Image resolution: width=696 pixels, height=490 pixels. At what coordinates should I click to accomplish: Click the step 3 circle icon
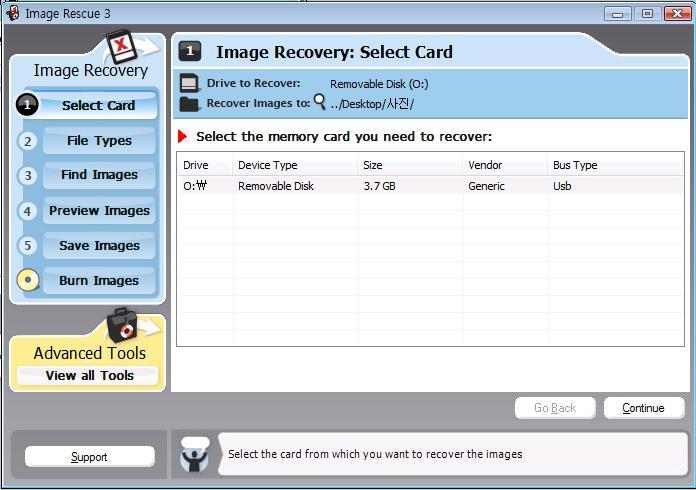28,175
